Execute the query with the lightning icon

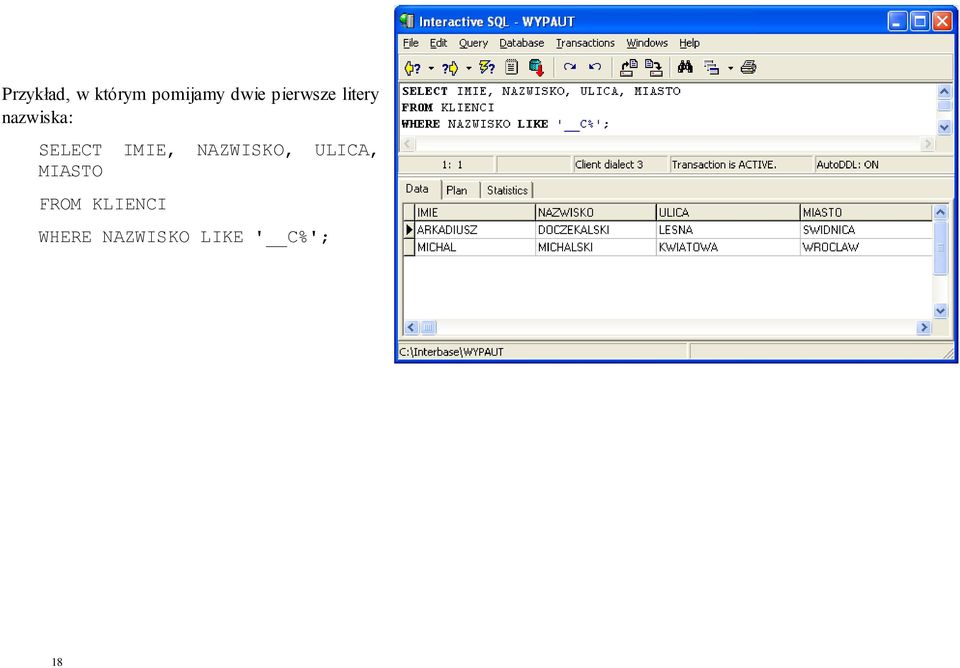(x=487, y=67)
